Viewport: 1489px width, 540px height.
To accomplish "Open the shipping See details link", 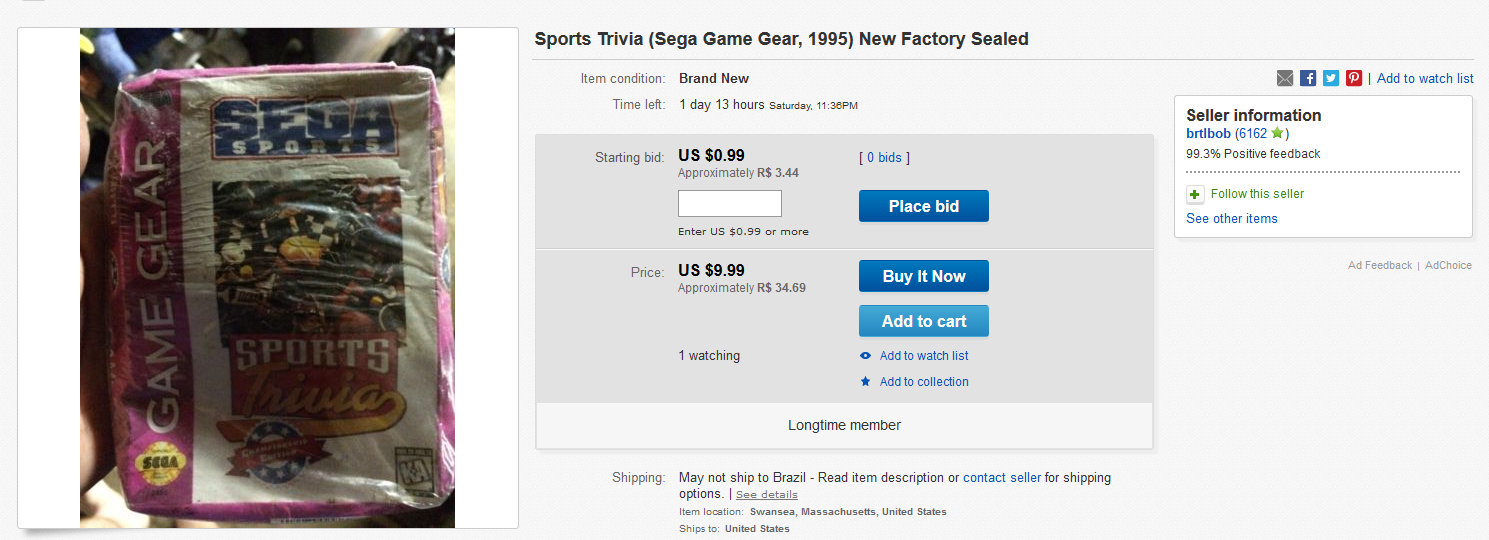I will pyautogui.click(x=767, y=494).
